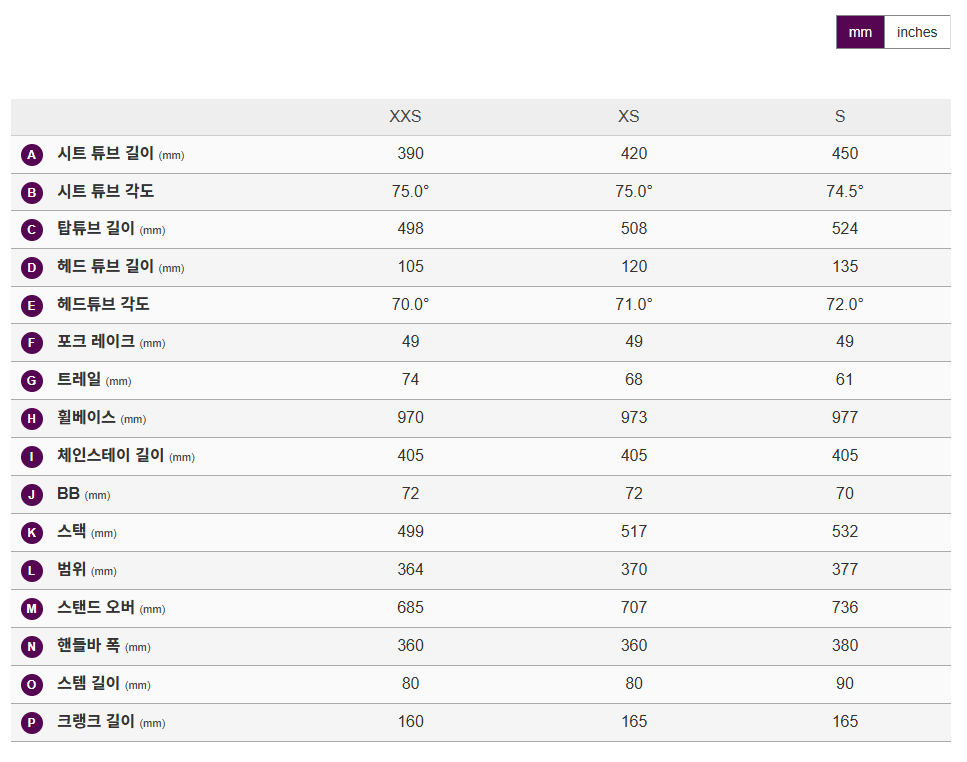Click the 휠베이스 row label

[86, 418]
